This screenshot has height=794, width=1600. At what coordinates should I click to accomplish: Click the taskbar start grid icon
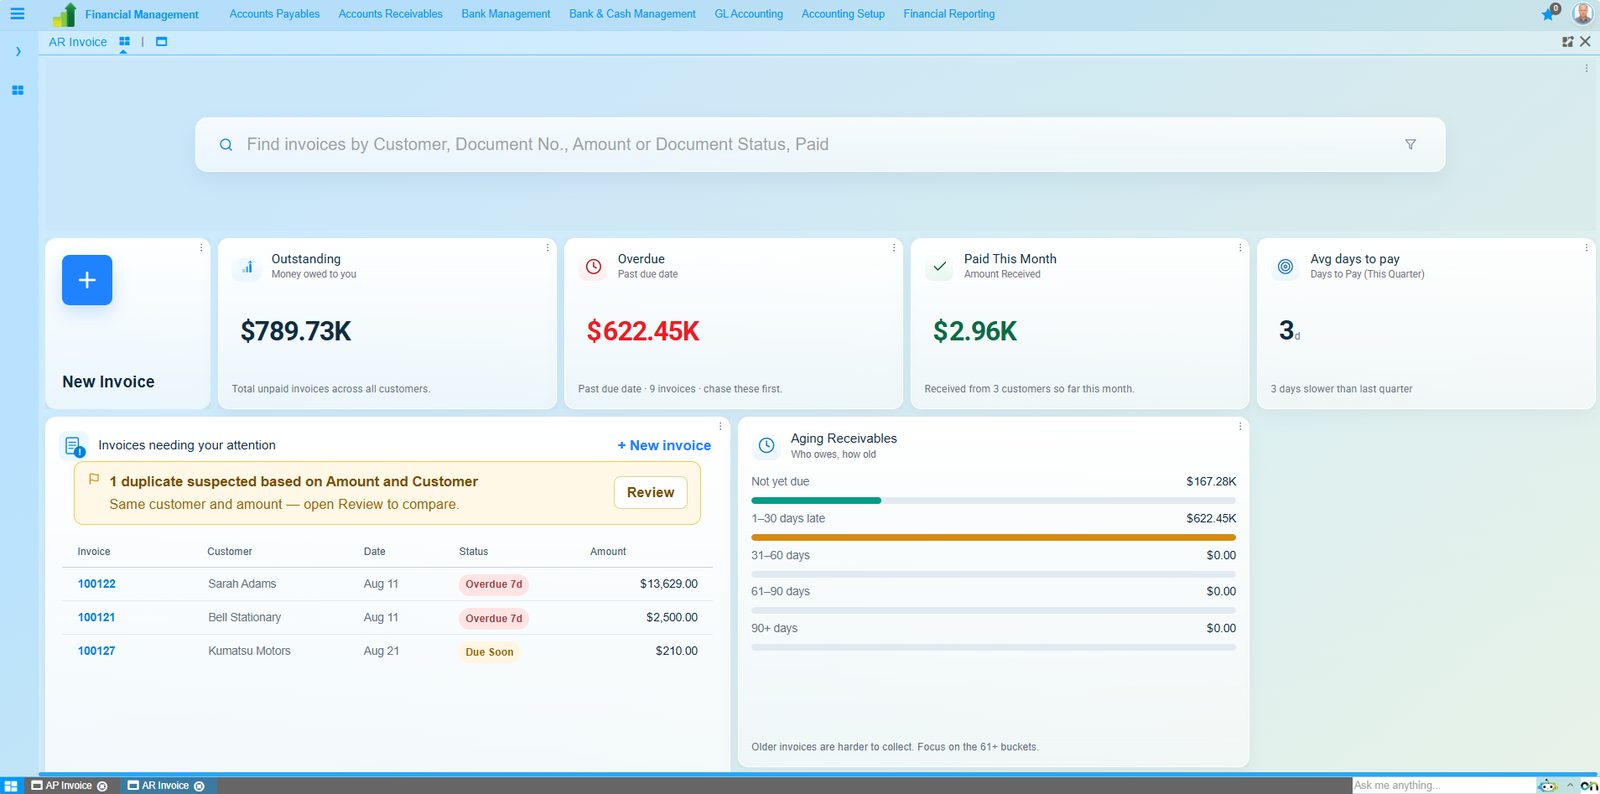[11, 786]
